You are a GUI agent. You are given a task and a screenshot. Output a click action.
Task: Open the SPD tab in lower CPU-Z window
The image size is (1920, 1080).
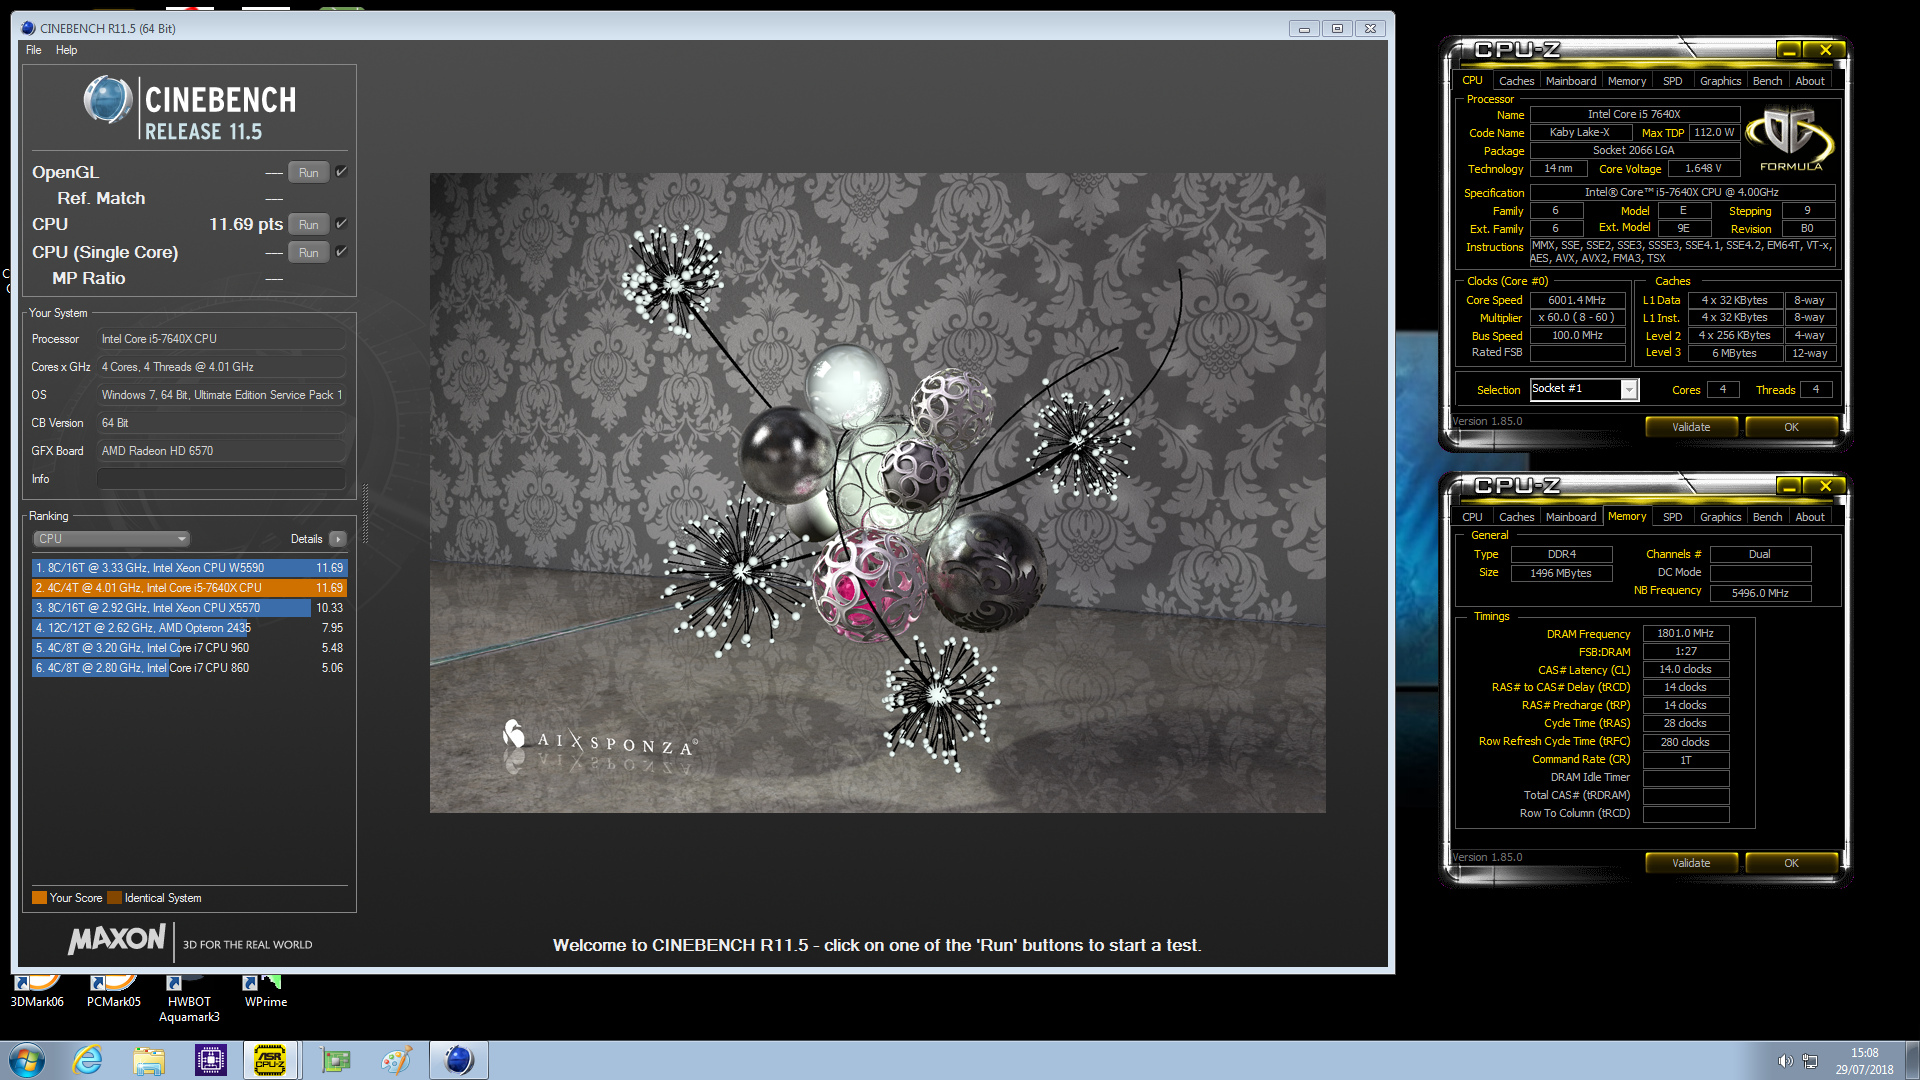1672,517
